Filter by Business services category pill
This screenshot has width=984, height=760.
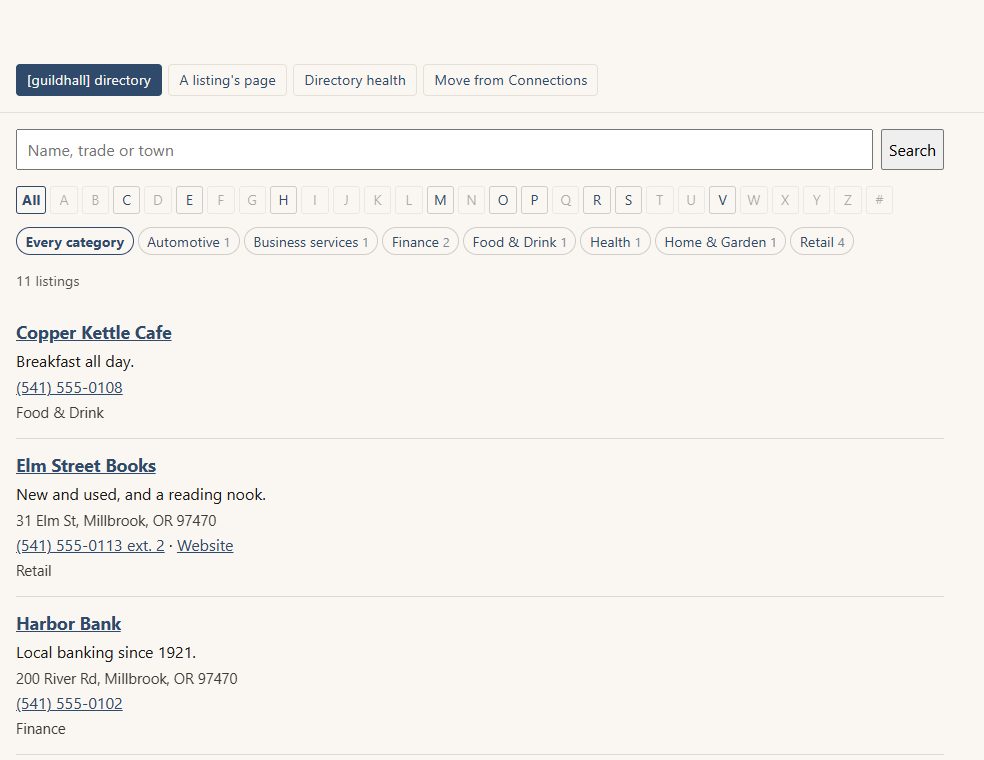[x=311, y=242]
